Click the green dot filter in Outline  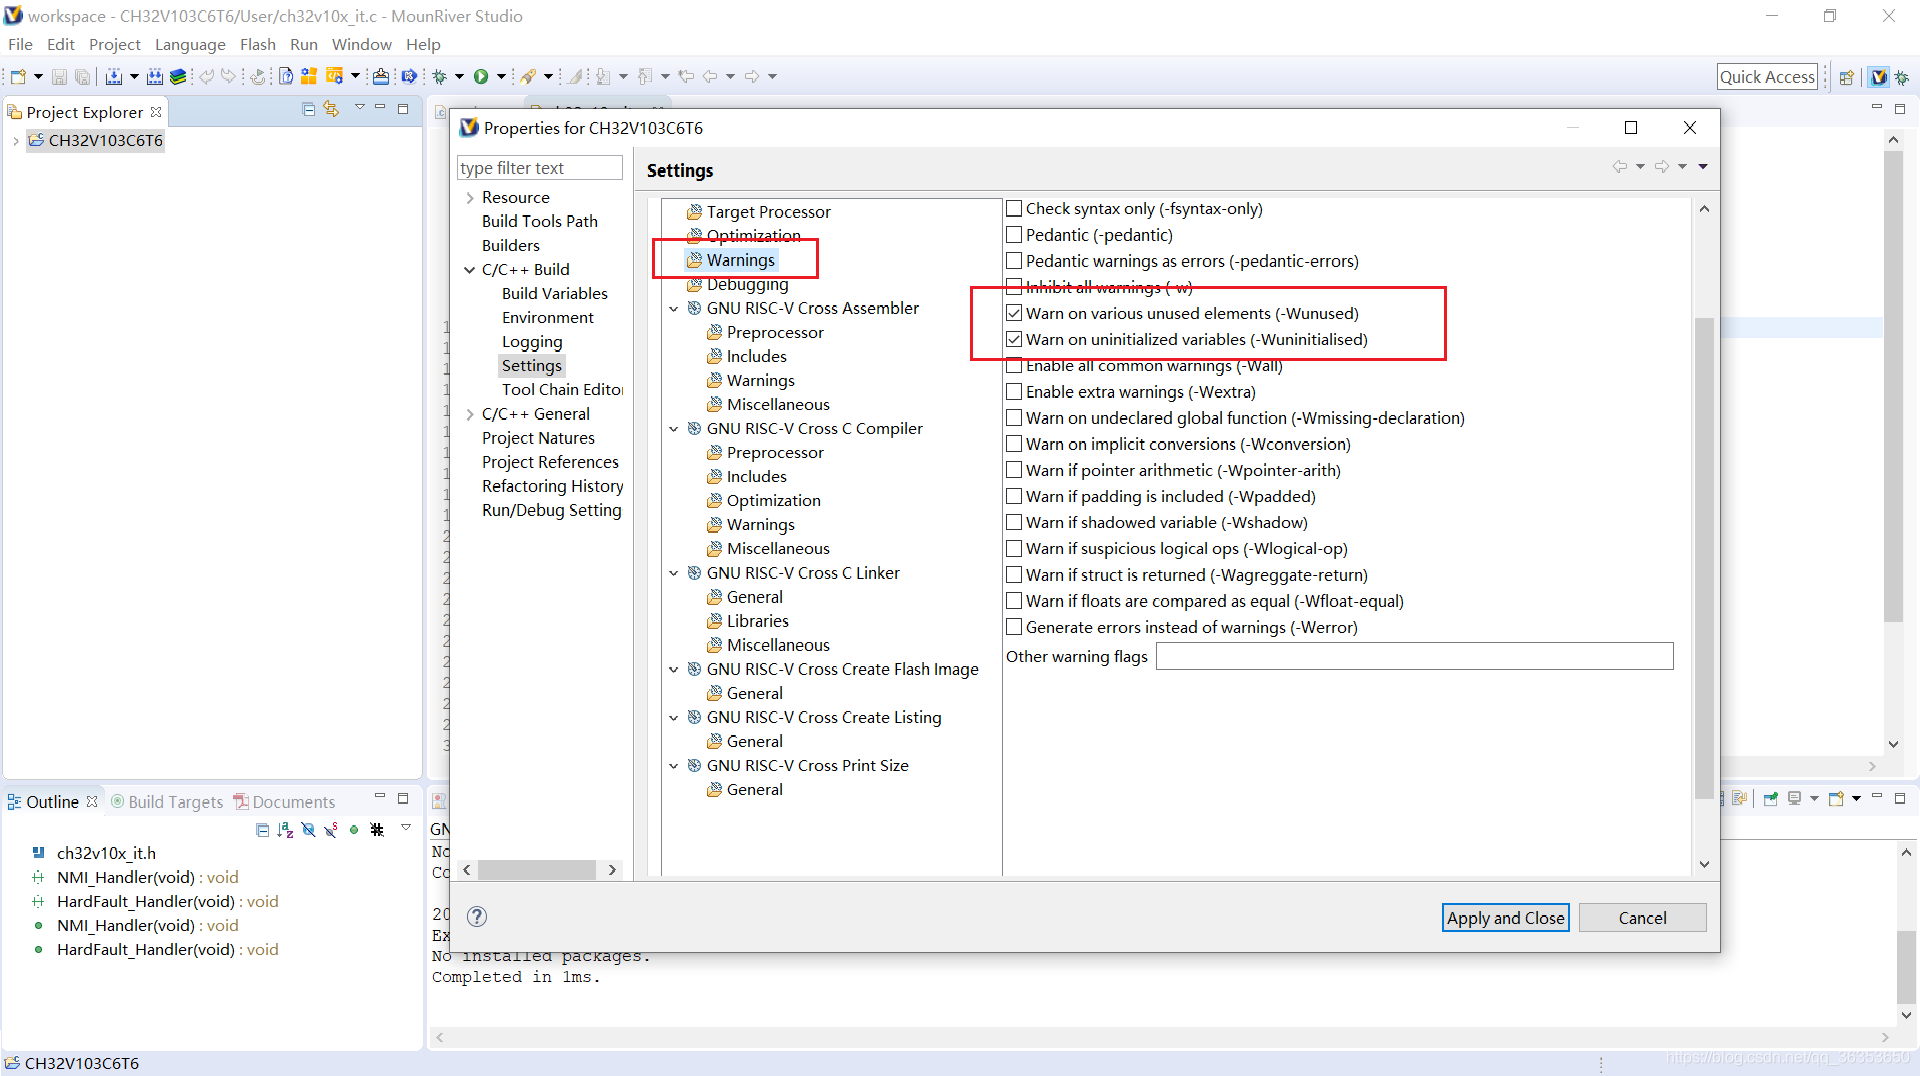point(354,830)
